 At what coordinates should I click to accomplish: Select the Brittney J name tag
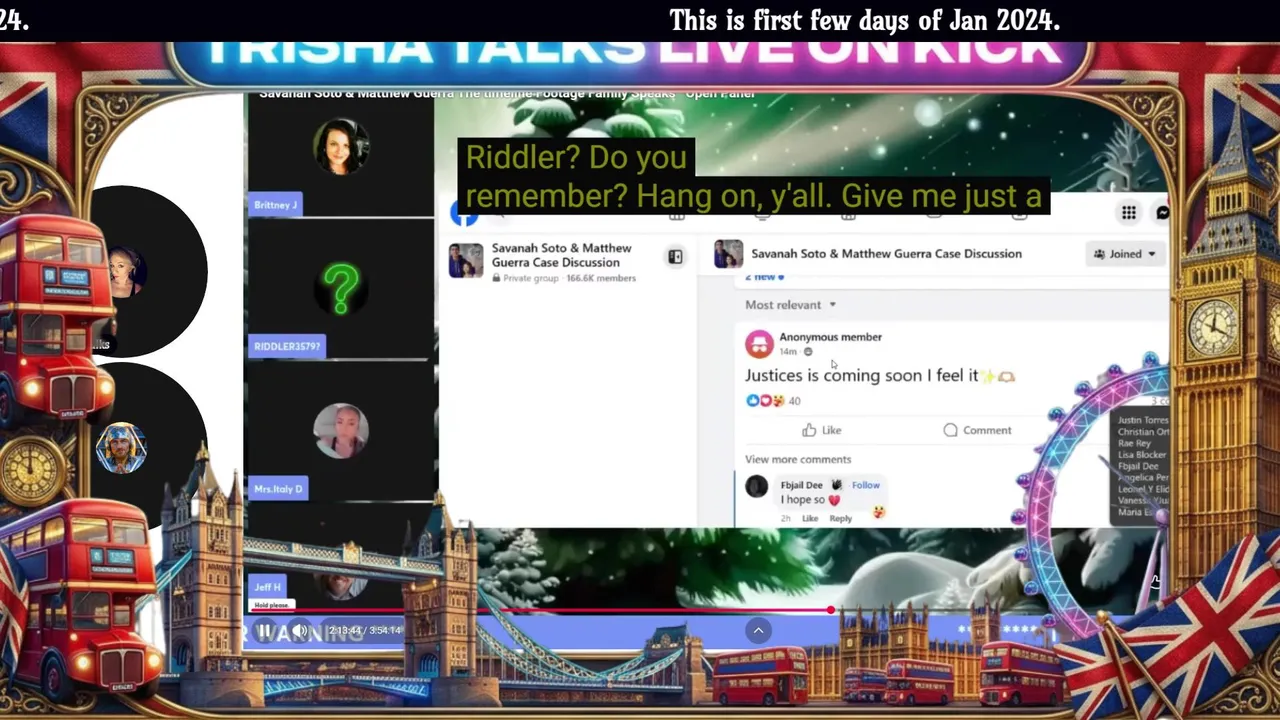tap(276, 205)
